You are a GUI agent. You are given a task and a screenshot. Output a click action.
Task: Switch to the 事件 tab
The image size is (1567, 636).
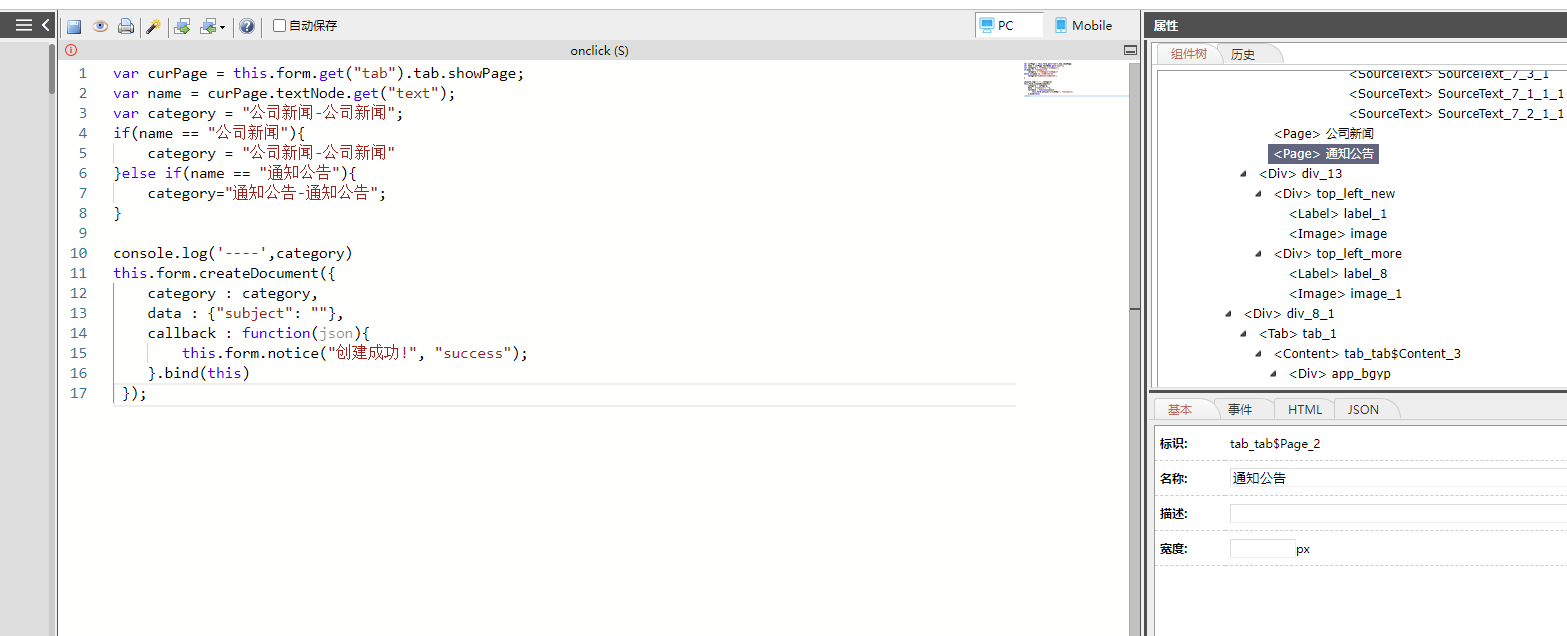pos(1240,409)
